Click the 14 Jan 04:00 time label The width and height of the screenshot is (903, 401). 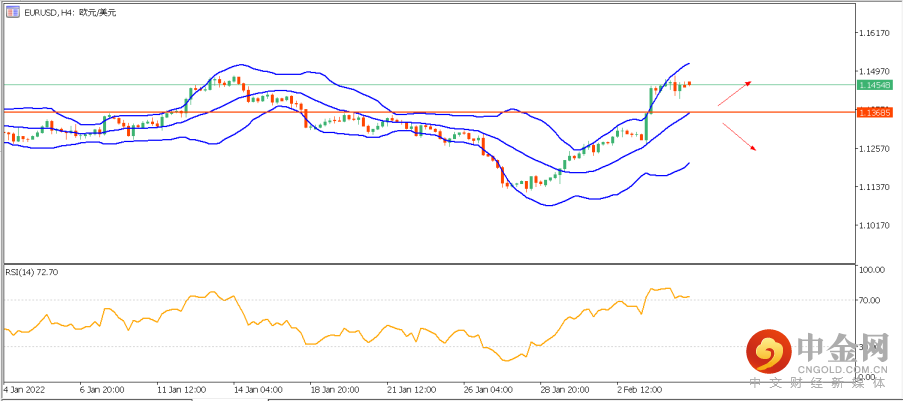click(x=258, y=388)
